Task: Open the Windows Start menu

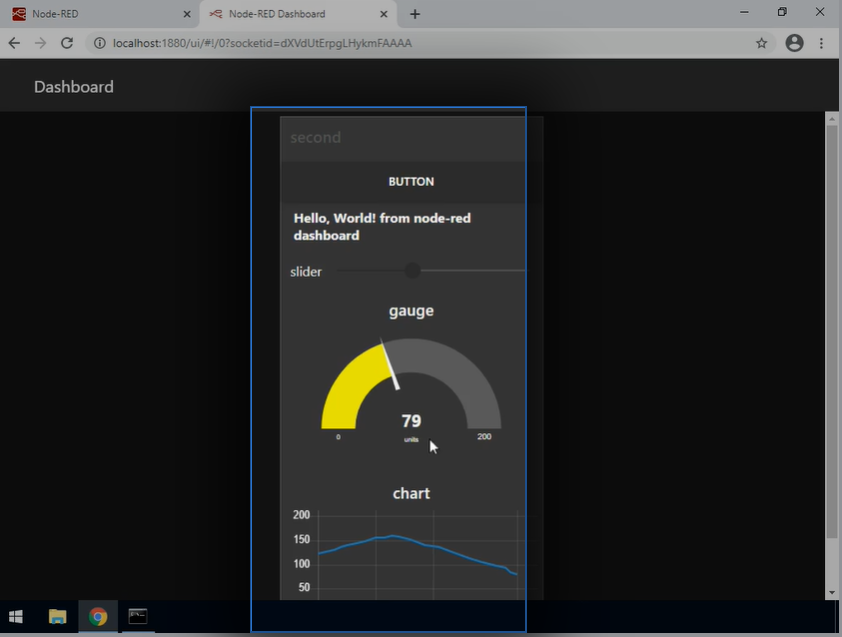Action: pos(16,617)
